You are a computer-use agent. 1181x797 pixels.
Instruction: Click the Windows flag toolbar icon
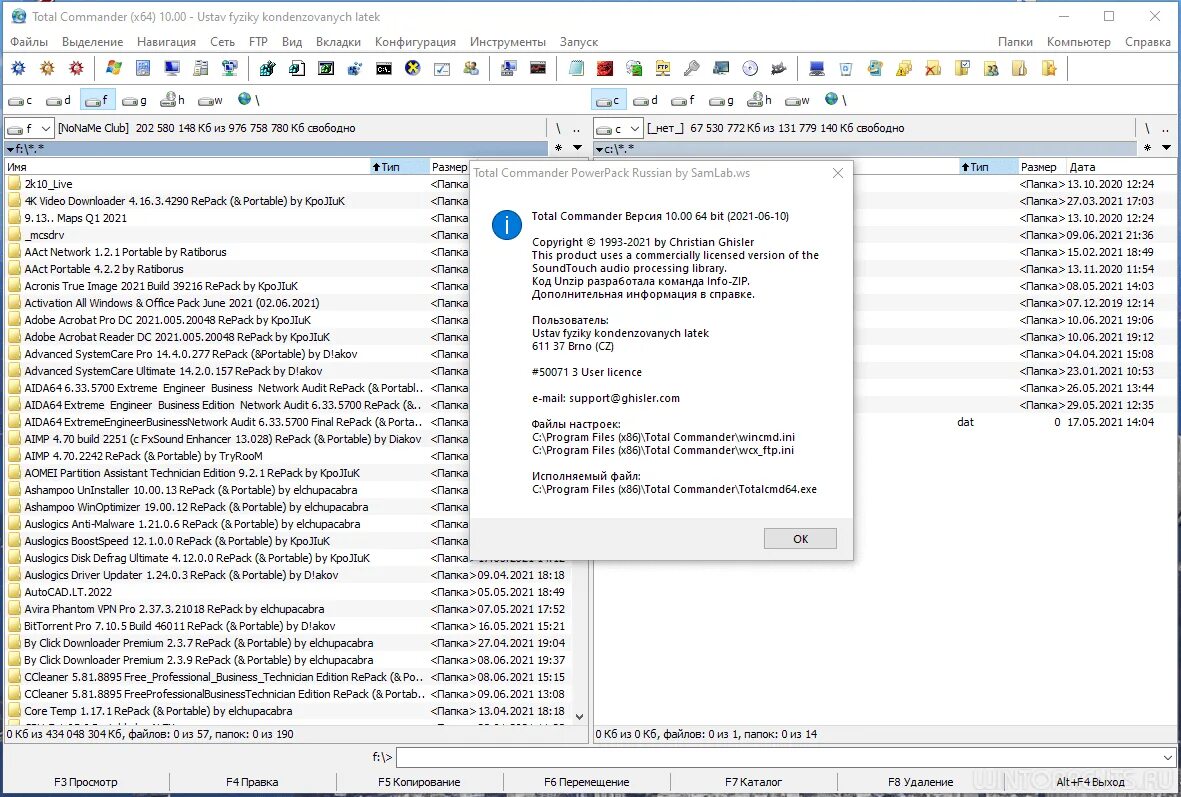coord(114,69)
